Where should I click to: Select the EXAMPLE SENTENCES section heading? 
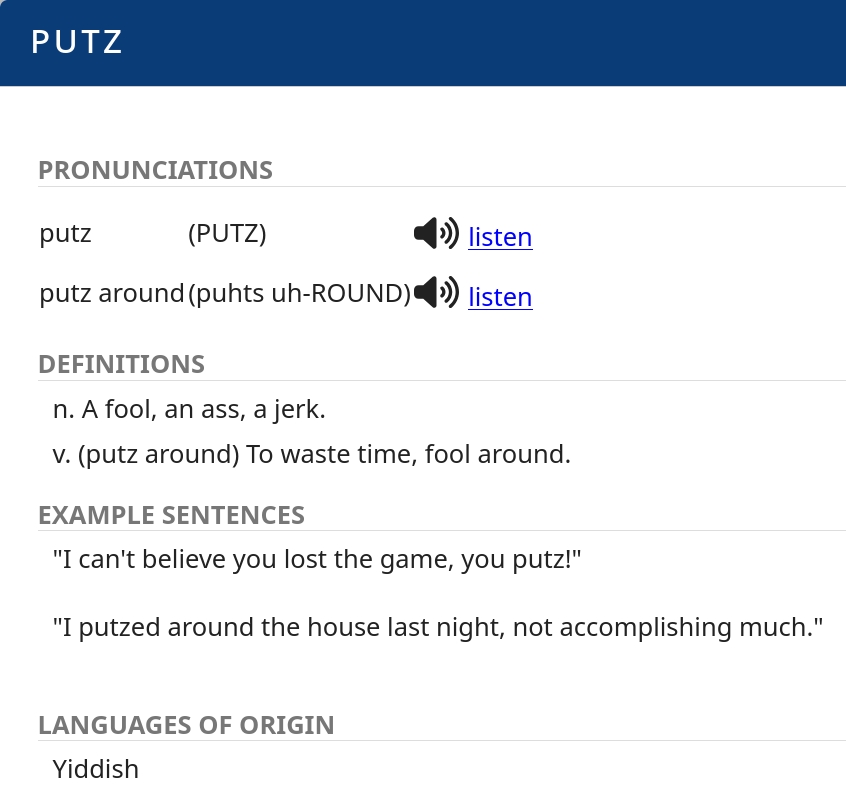tap(171, 515)
